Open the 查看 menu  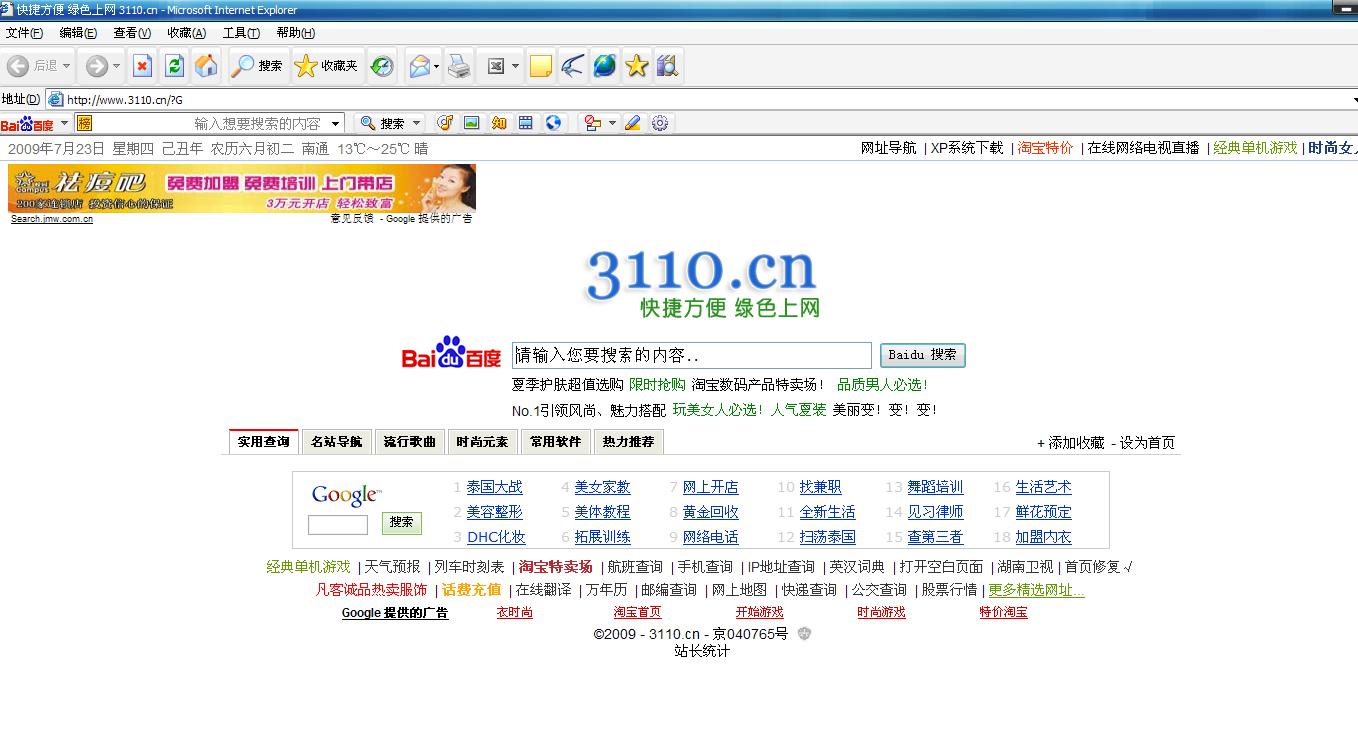132,33
